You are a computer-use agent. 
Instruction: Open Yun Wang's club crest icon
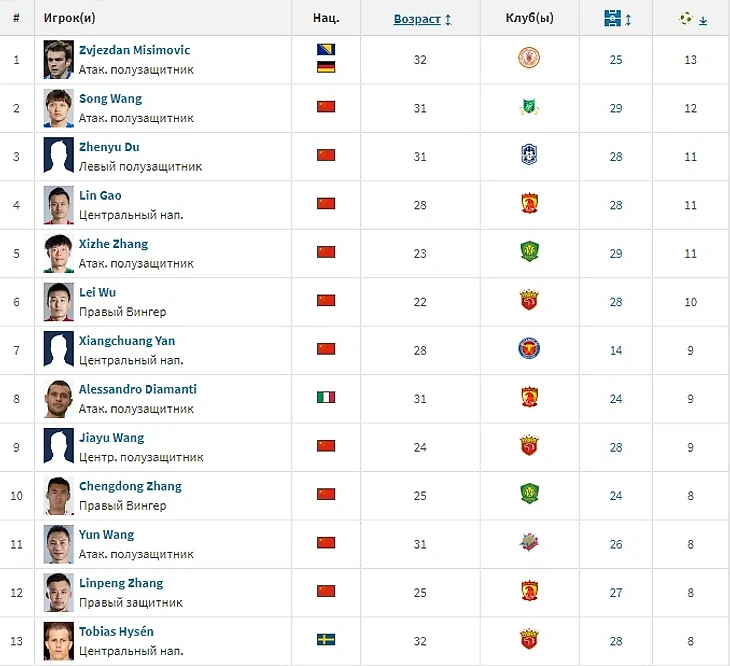pyautogui.click(x=529, y=543)
